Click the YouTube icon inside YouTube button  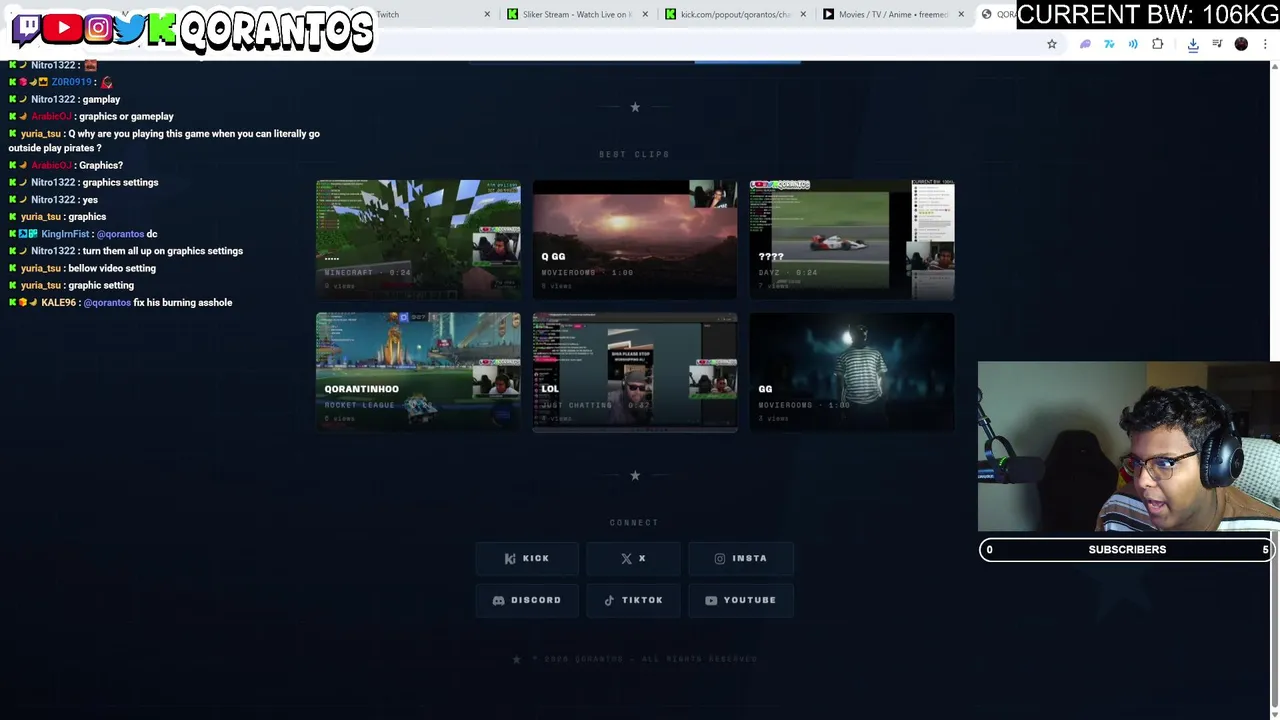[x=711, y=600]
